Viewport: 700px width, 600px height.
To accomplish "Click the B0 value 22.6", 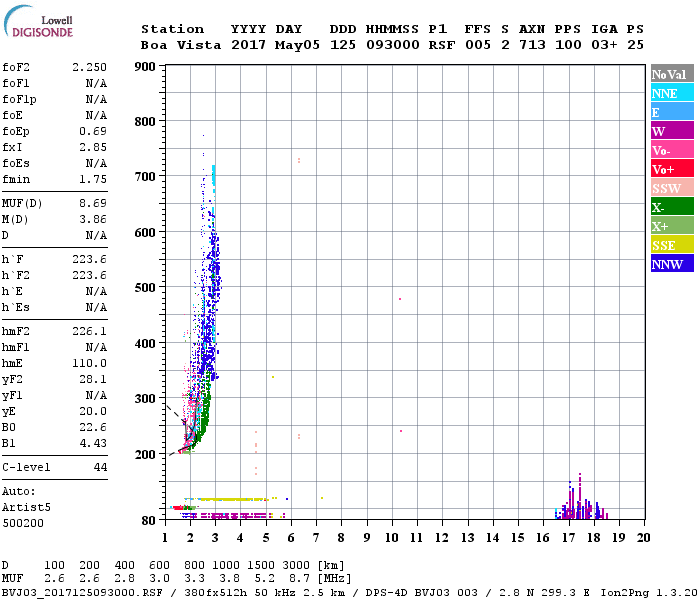I will point(93,427).
